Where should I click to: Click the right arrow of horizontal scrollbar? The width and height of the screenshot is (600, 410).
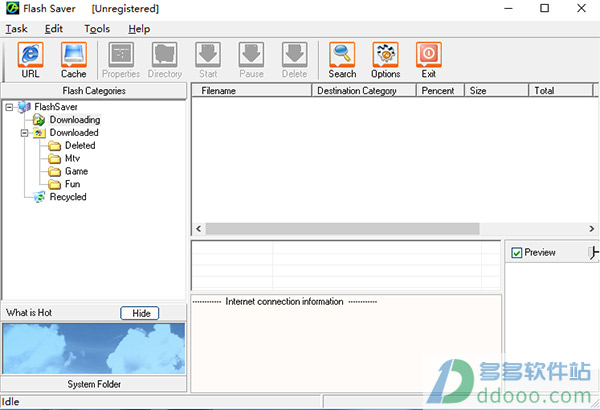(x=592, y=229)
